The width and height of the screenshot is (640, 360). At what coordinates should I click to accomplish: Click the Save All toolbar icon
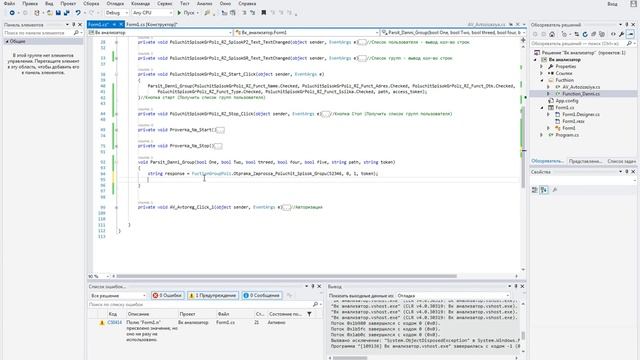[x=67, y=13]
